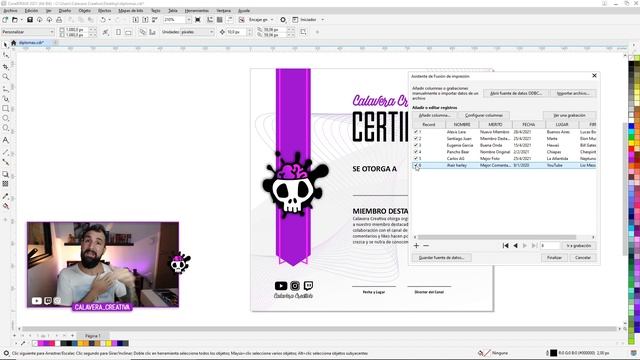Click the Añadir columna button
This screenshot has height=360, width=640.
[434, 116]
